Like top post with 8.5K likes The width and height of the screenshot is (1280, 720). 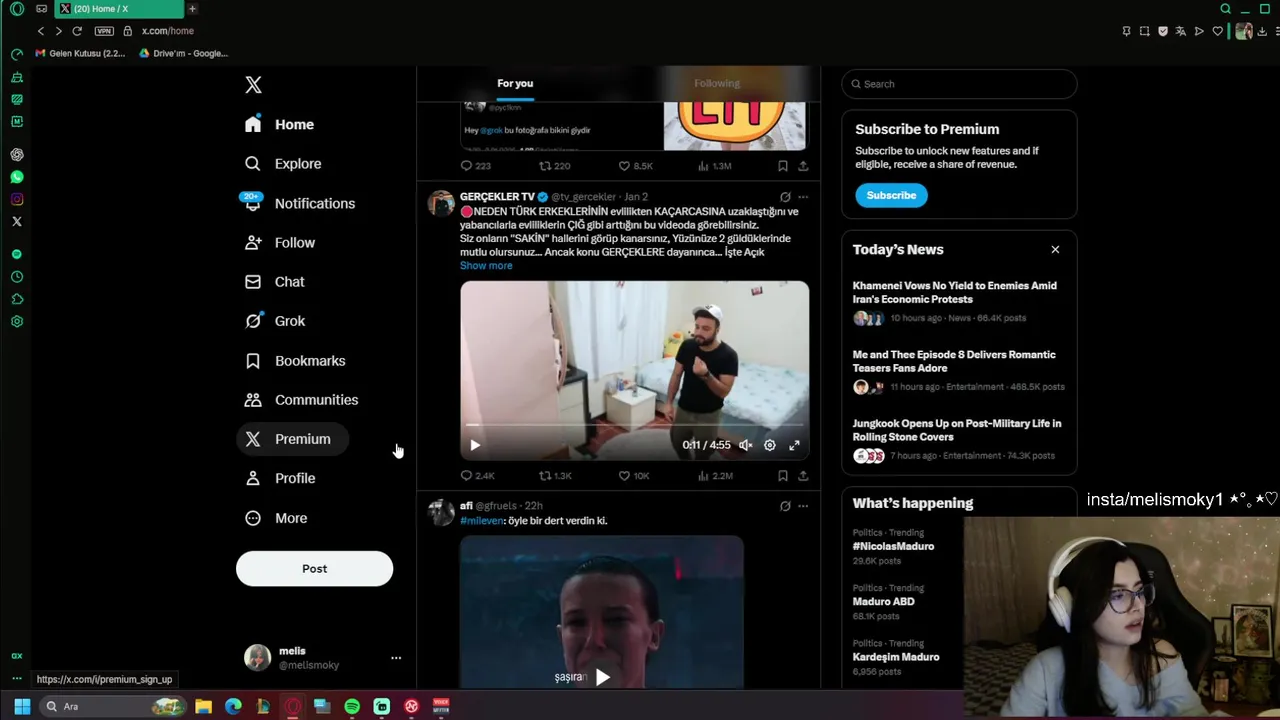pyautogui.click(x=635, y=166)
